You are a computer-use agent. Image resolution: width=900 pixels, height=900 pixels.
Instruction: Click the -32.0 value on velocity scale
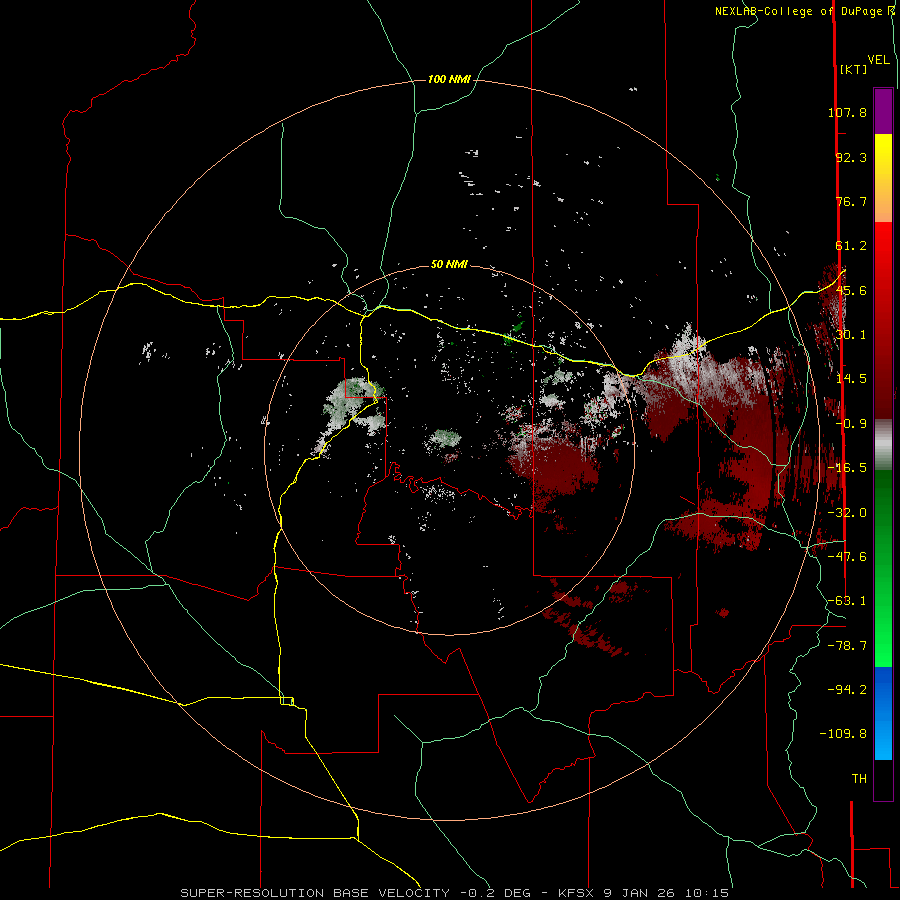[x=847, y=513]
